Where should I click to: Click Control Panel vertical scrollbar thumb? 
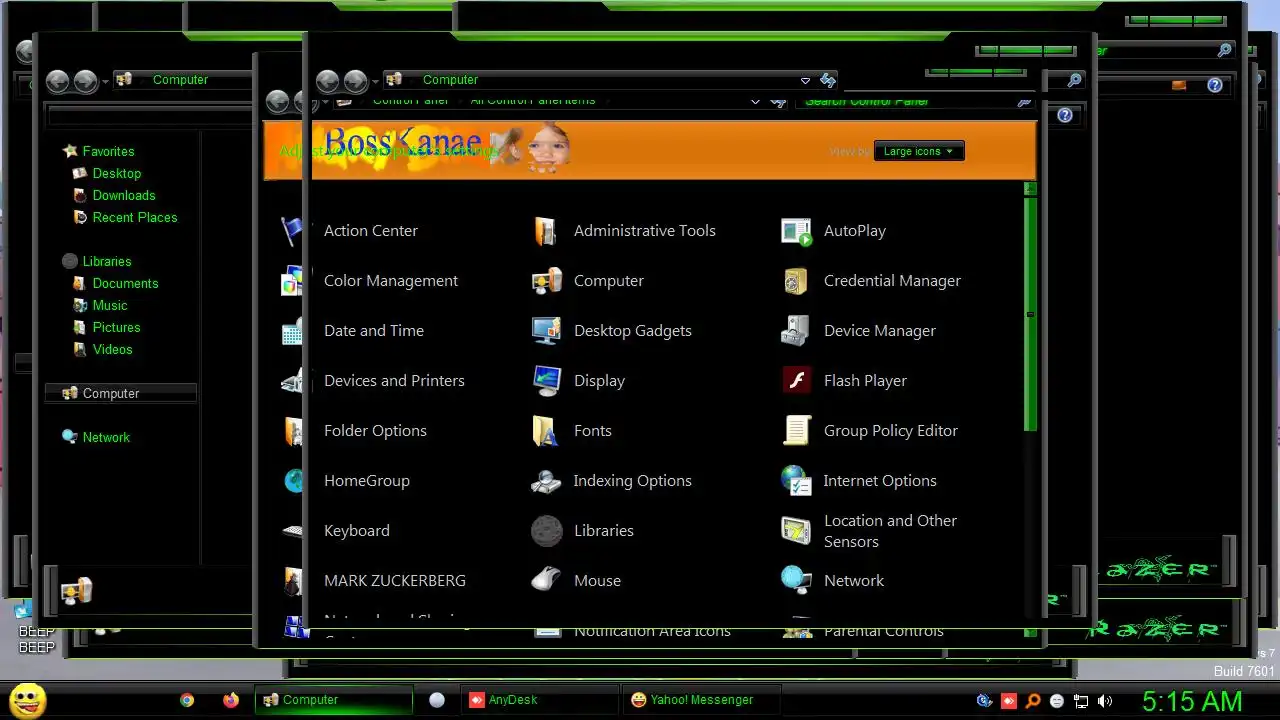[1030, 314]
